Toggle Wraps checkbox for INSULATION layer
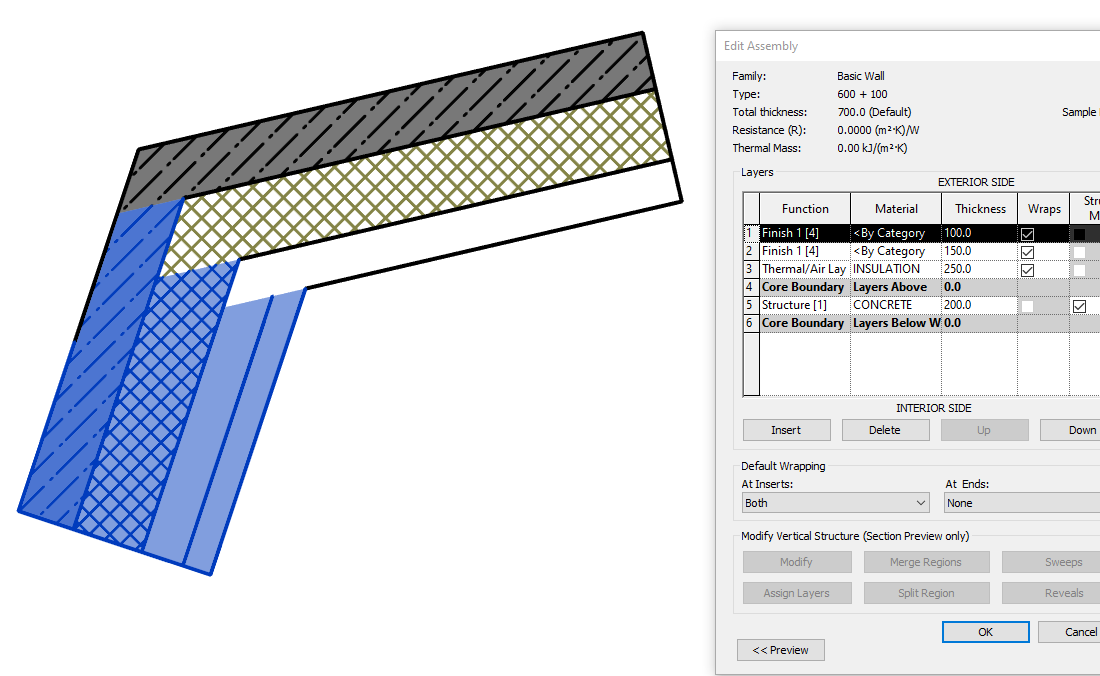 point(1027,271)
